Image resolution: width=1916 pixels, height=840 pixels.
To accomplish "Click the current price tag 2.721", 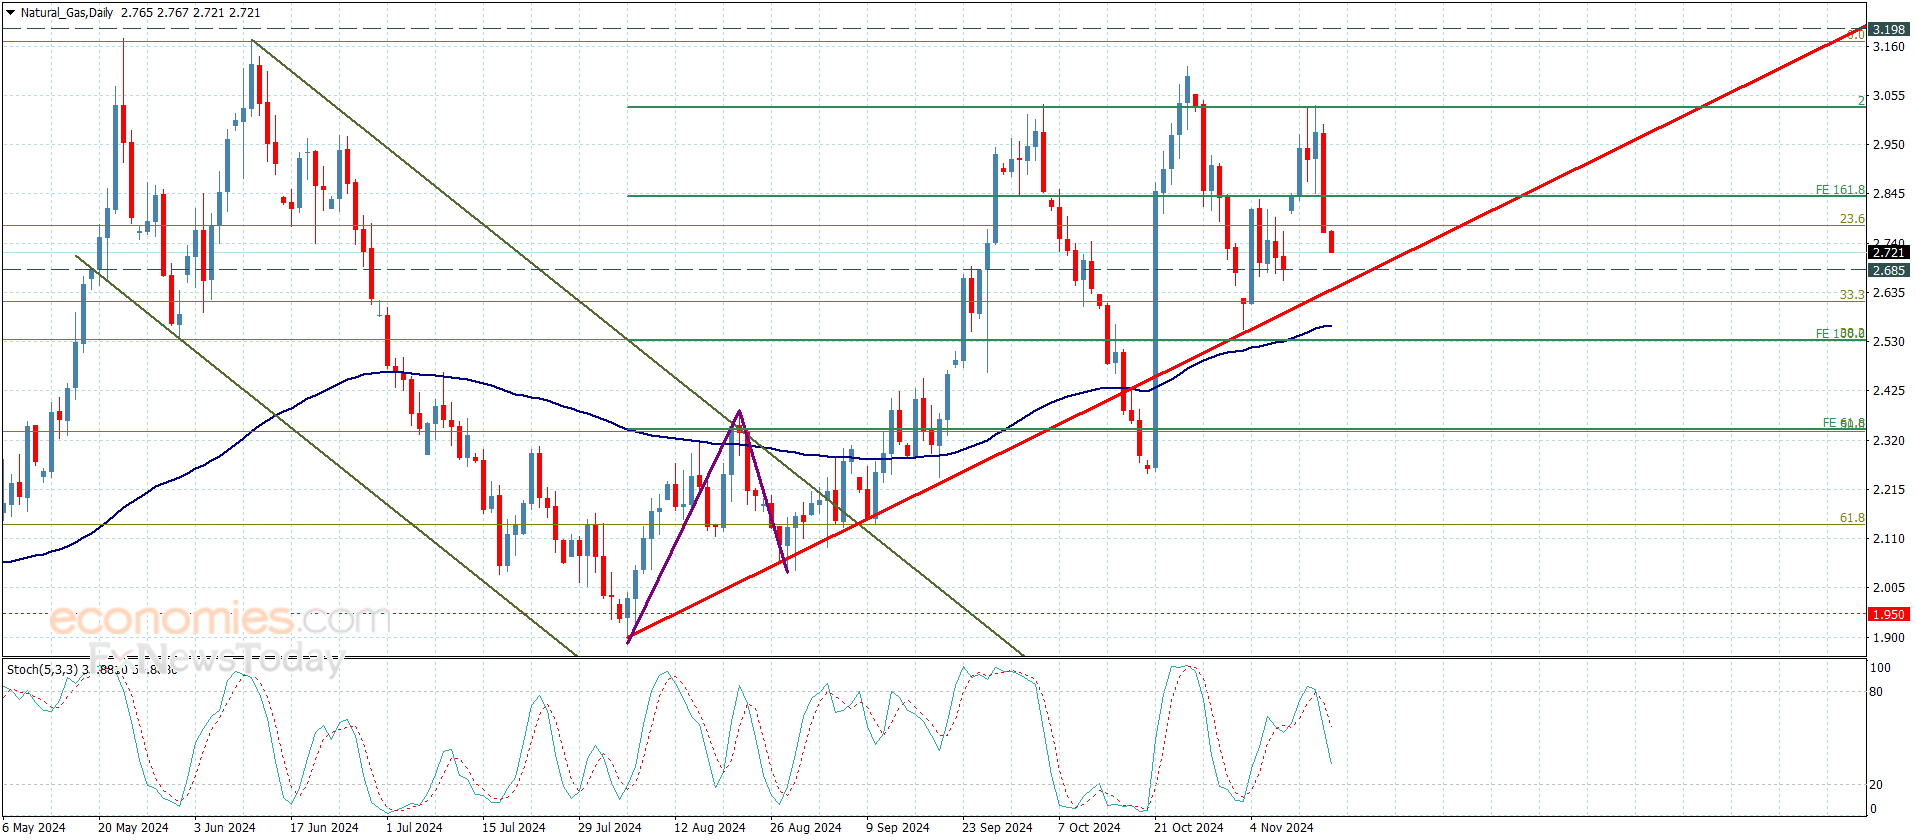I will 1889,253.
